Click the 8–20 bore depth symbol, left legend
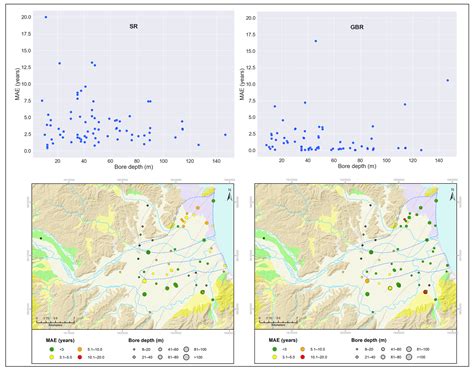Screen dimensions: 474x372 click(134, 349)
